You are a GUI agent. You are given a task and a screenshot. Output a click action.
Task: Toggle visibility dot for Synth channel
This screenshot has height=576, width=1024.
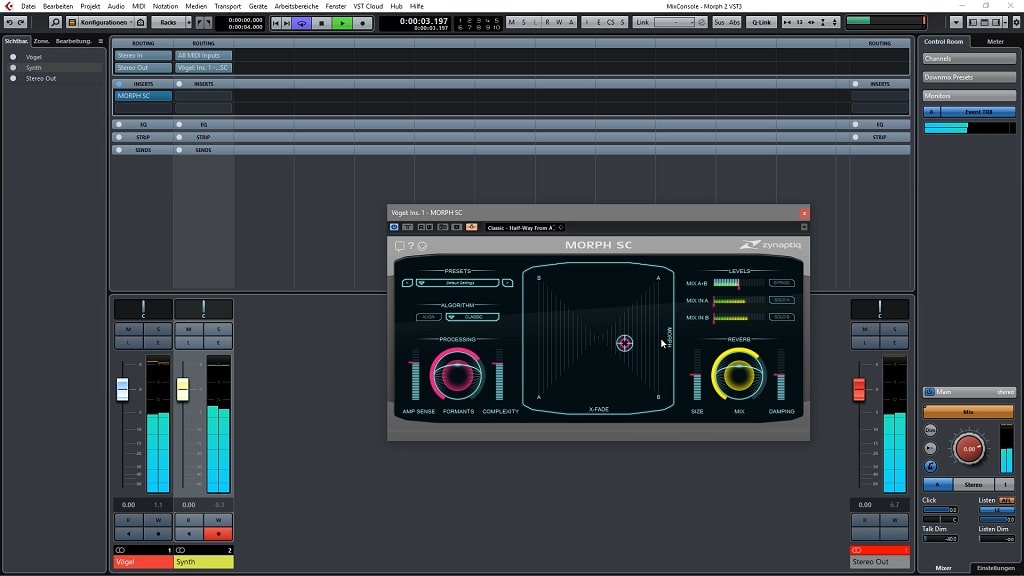(13, 67)
